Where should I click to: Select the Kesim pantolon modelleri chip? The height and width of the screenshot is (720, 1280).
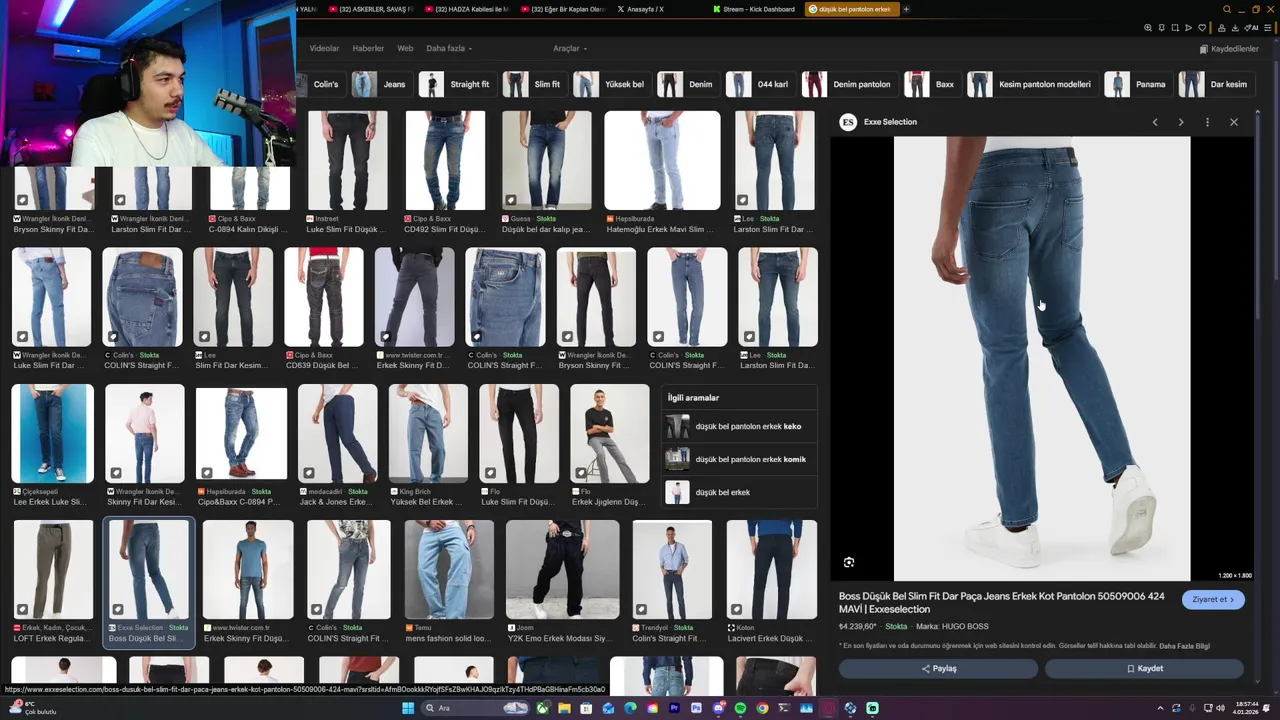click(x=1032, y=84)
